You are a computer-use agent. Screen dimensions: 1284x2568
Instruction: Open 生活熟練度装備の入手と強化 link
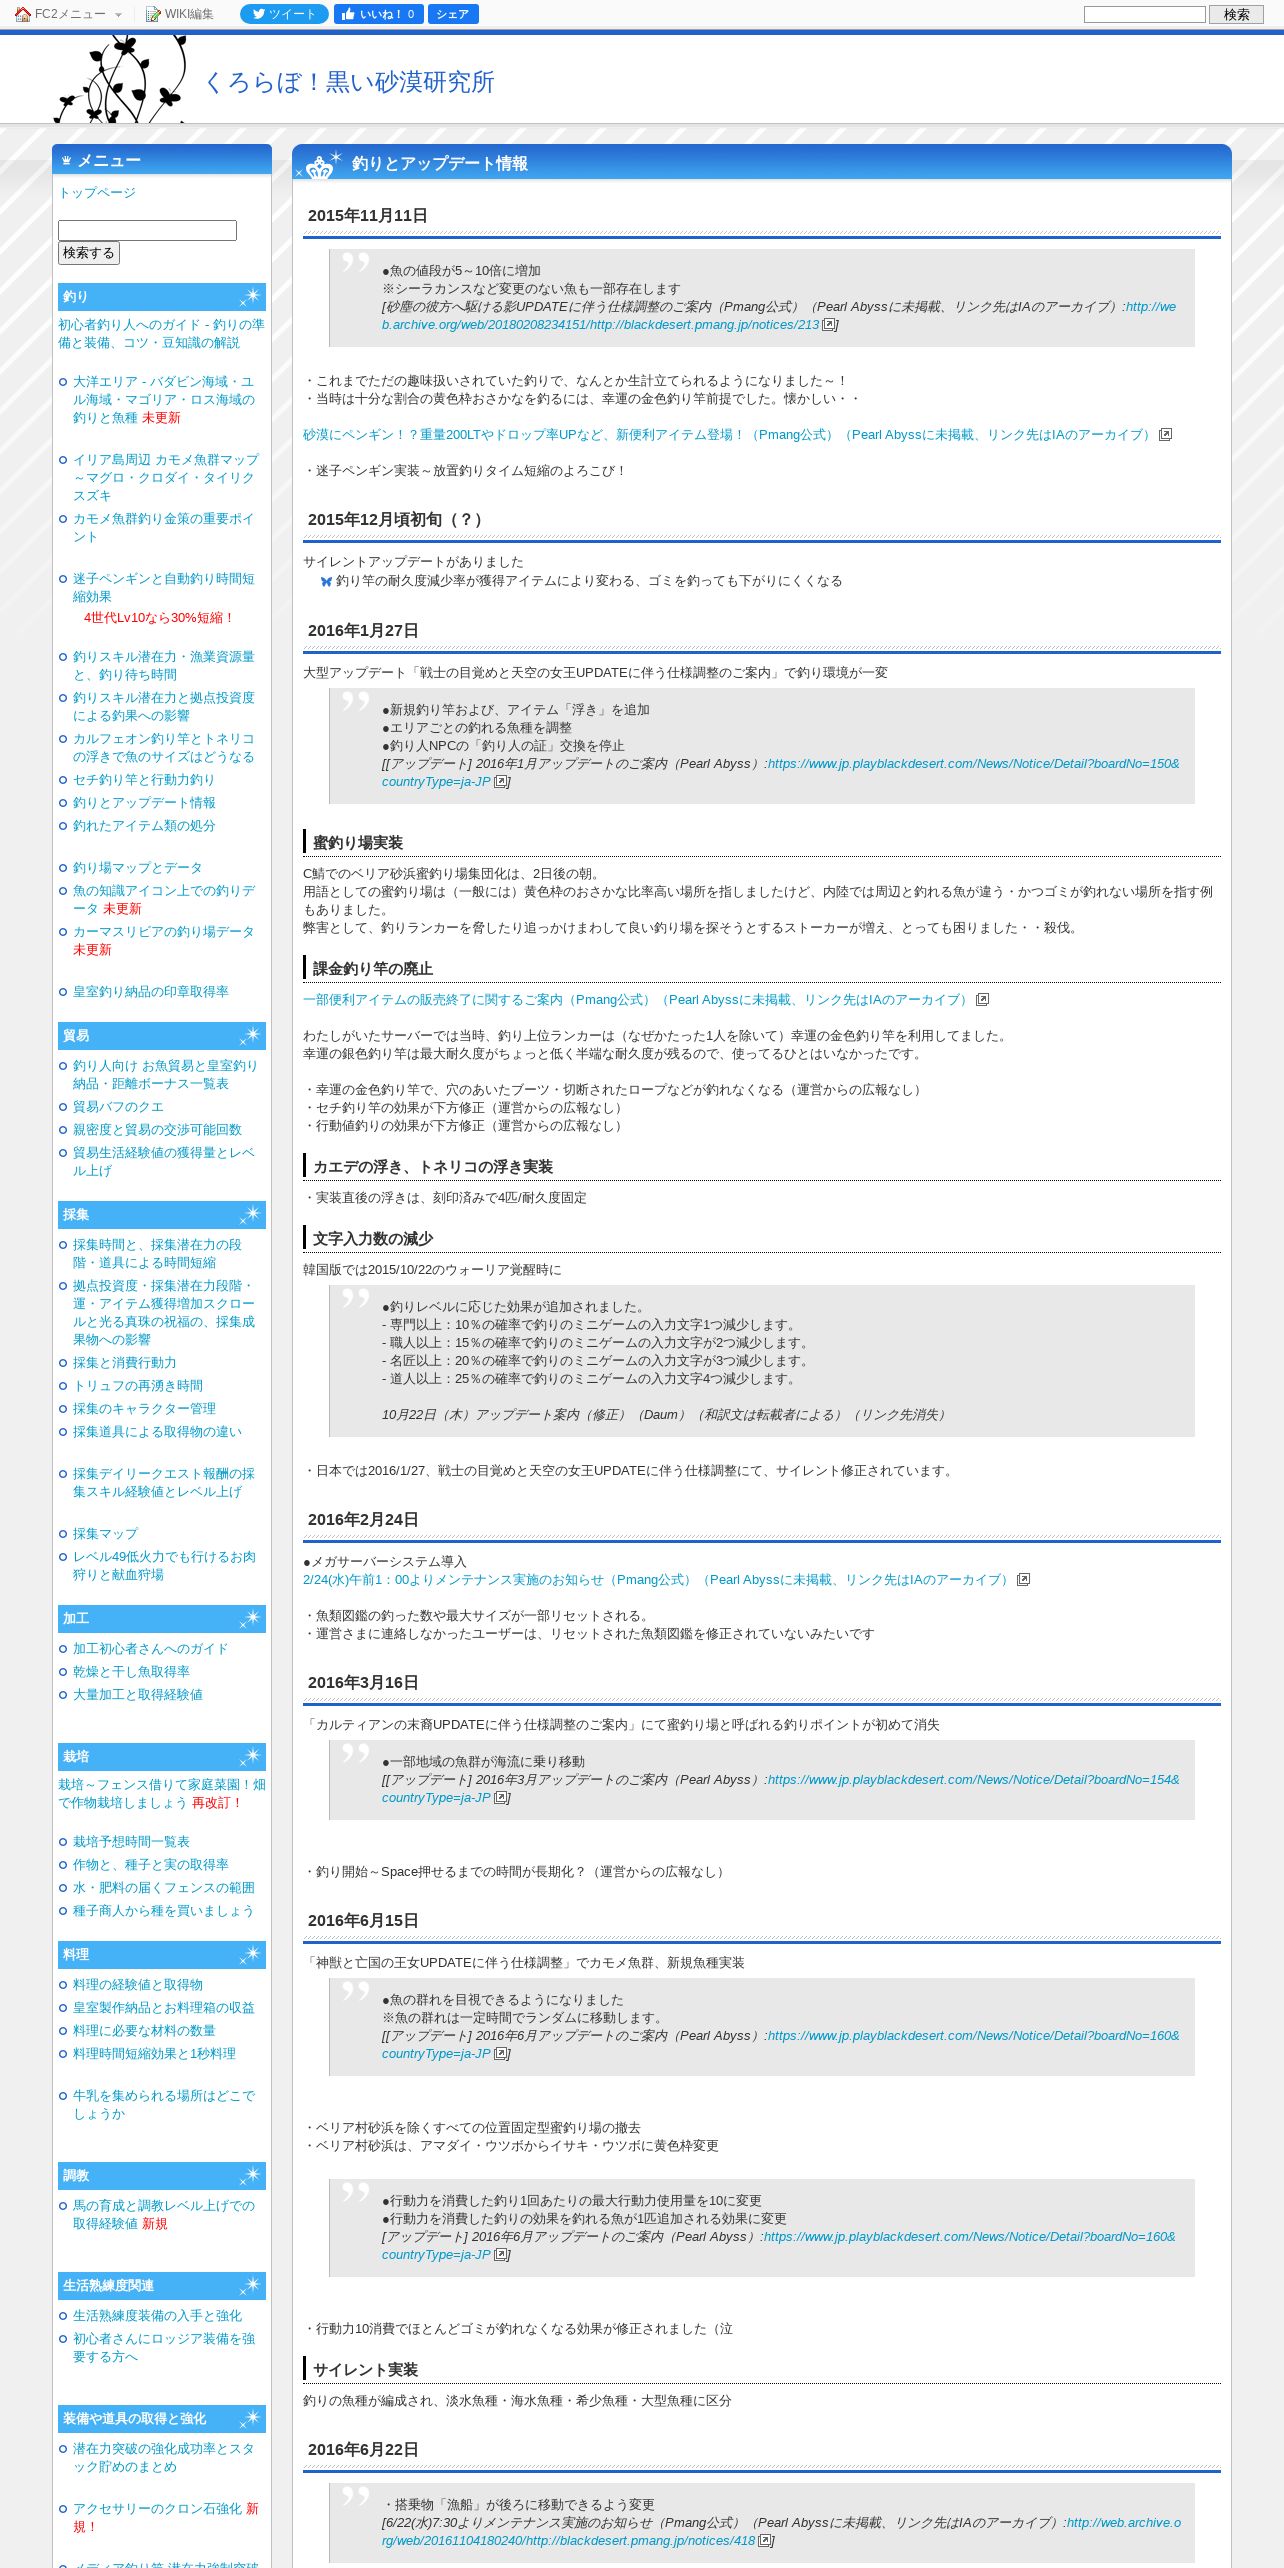(157, 2315)
